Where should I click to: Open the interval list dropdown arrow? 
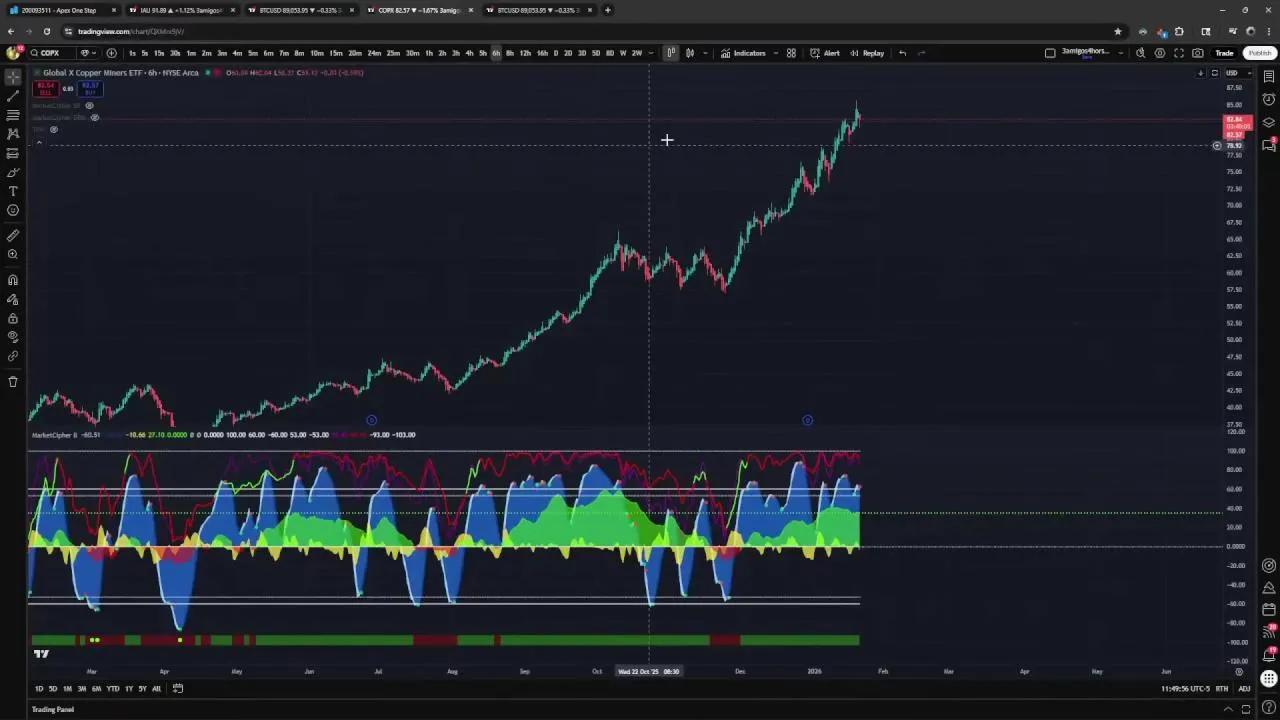click(651, 53)
